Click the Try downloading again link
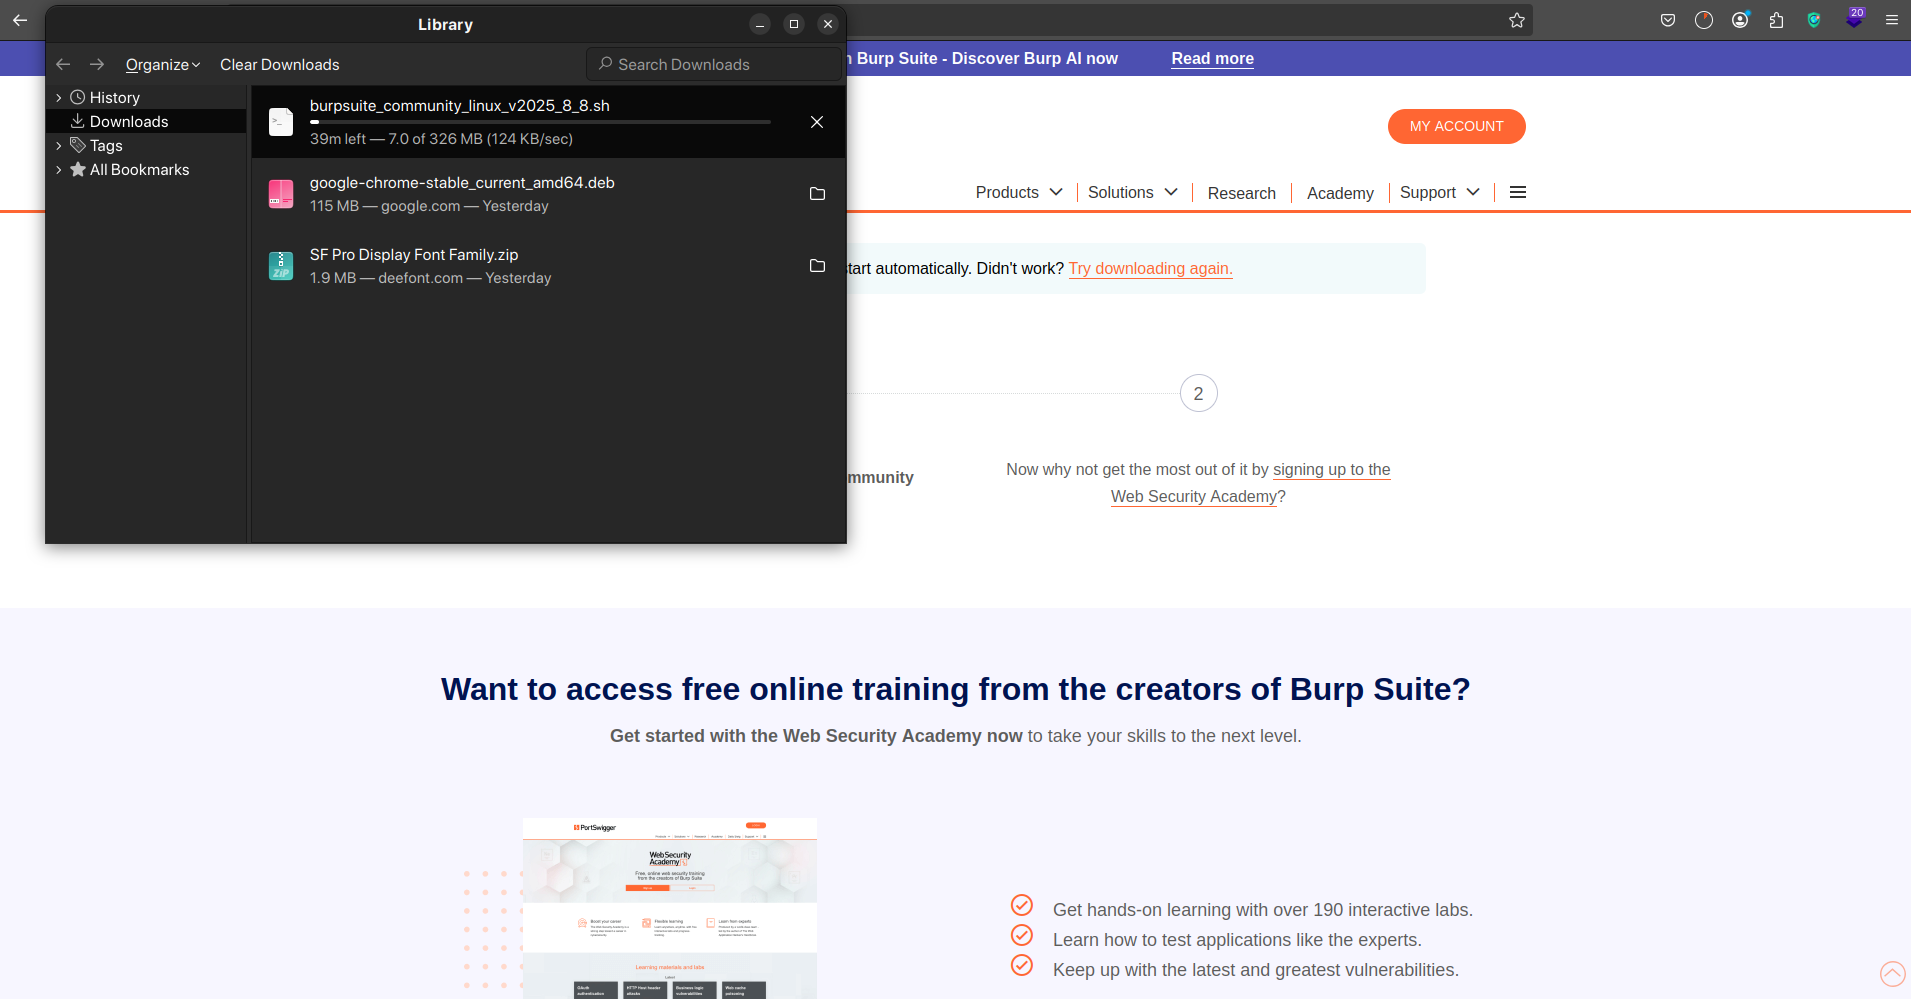Image resolution: width=1911 pixels, height=999 pixels. pyautogui.click(x=1150, y=268)
